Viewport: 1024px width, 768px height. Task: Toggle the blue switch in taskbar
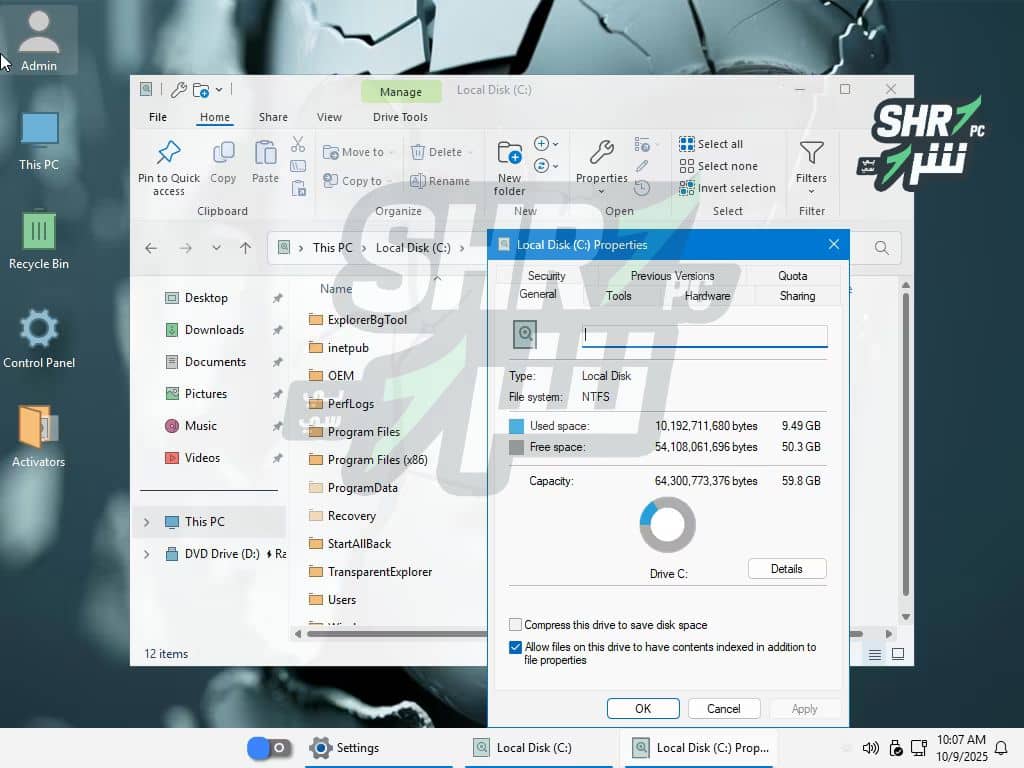[x=268, y=748]
